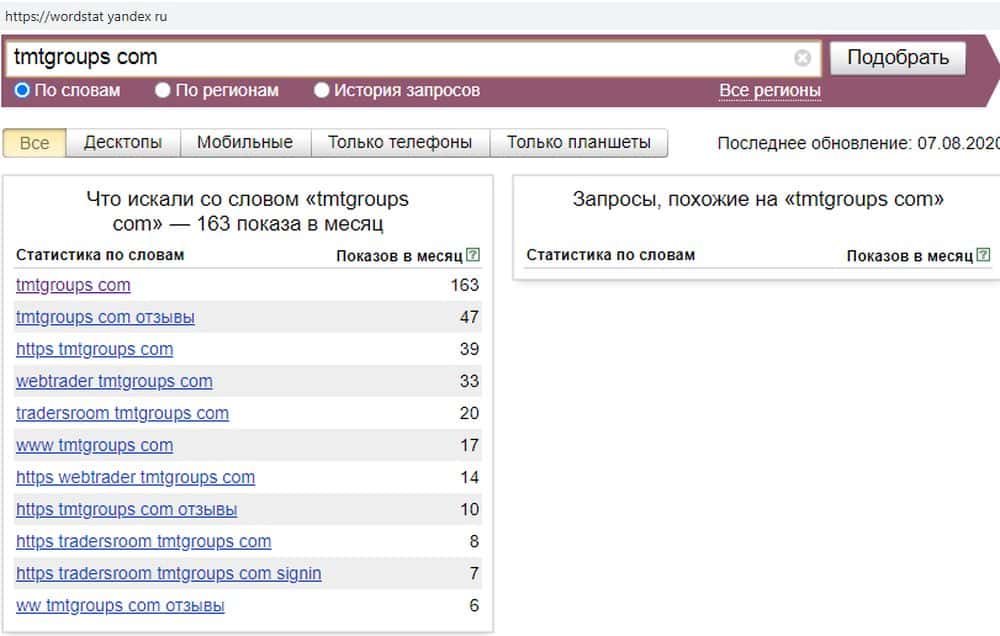Select the По регионам radio option
Image resolution: width=1000 pixels, height=636 pixels.
point(163,91)
